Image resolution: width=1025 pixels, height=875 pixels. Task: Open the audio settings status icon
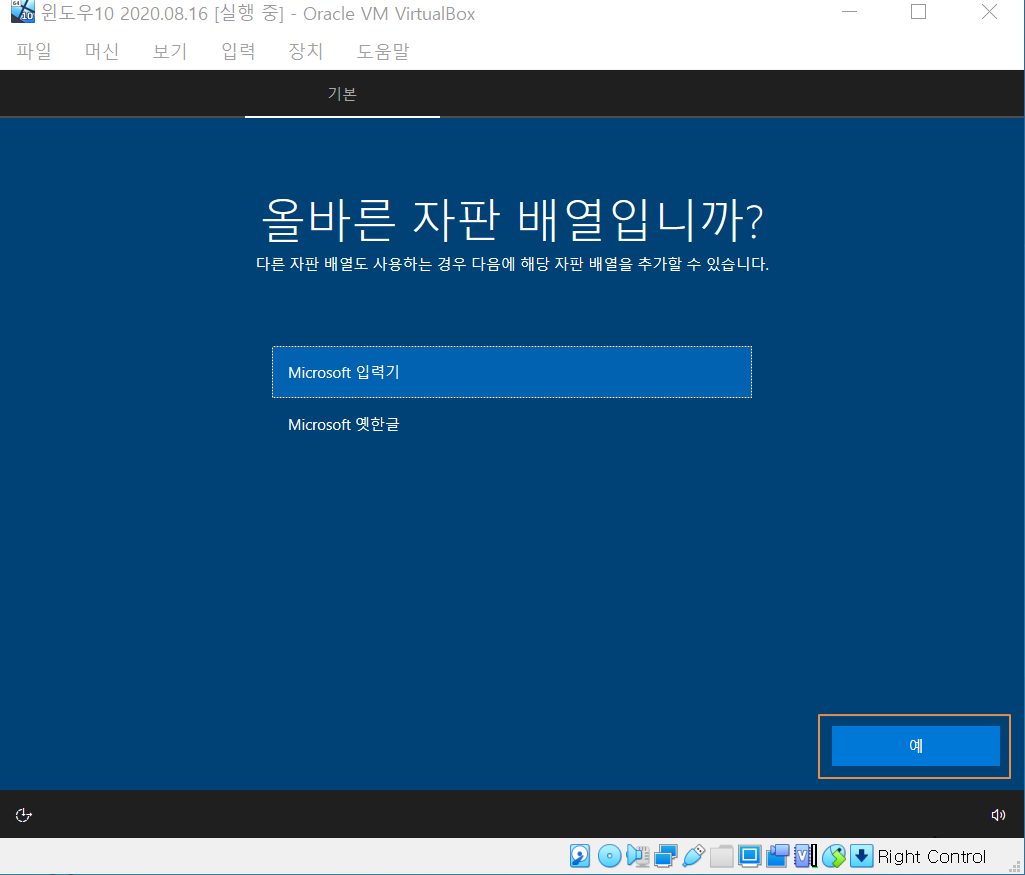point(637,855)
